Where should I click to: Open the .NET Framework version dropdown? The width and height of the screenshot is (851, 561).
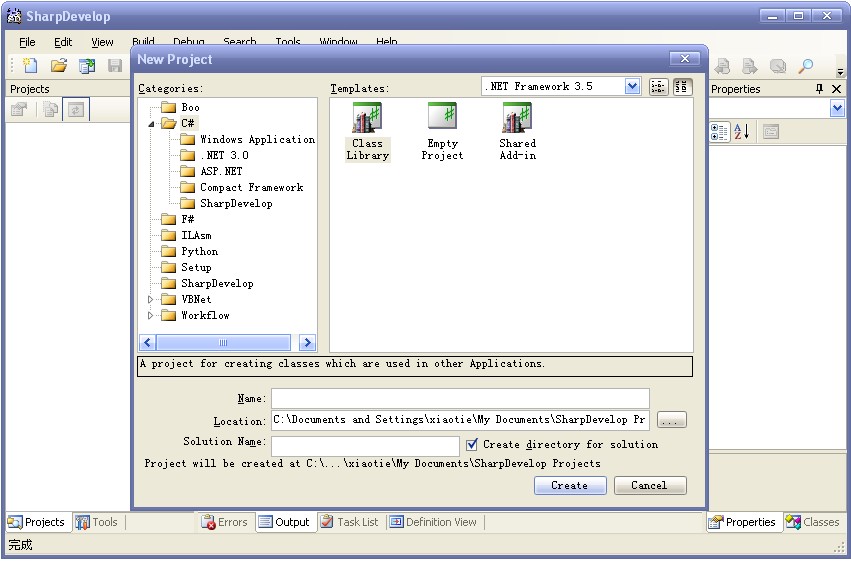click(632, 87)
